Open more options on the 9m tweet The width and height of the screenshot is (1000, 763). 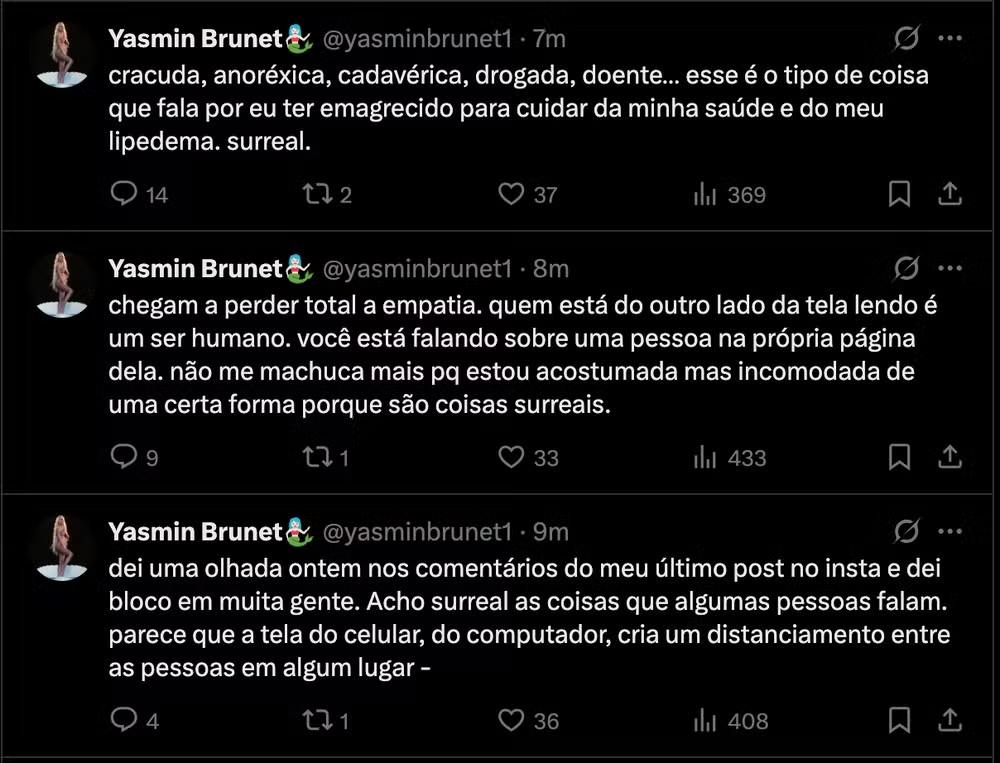click(x=950, y=531)
